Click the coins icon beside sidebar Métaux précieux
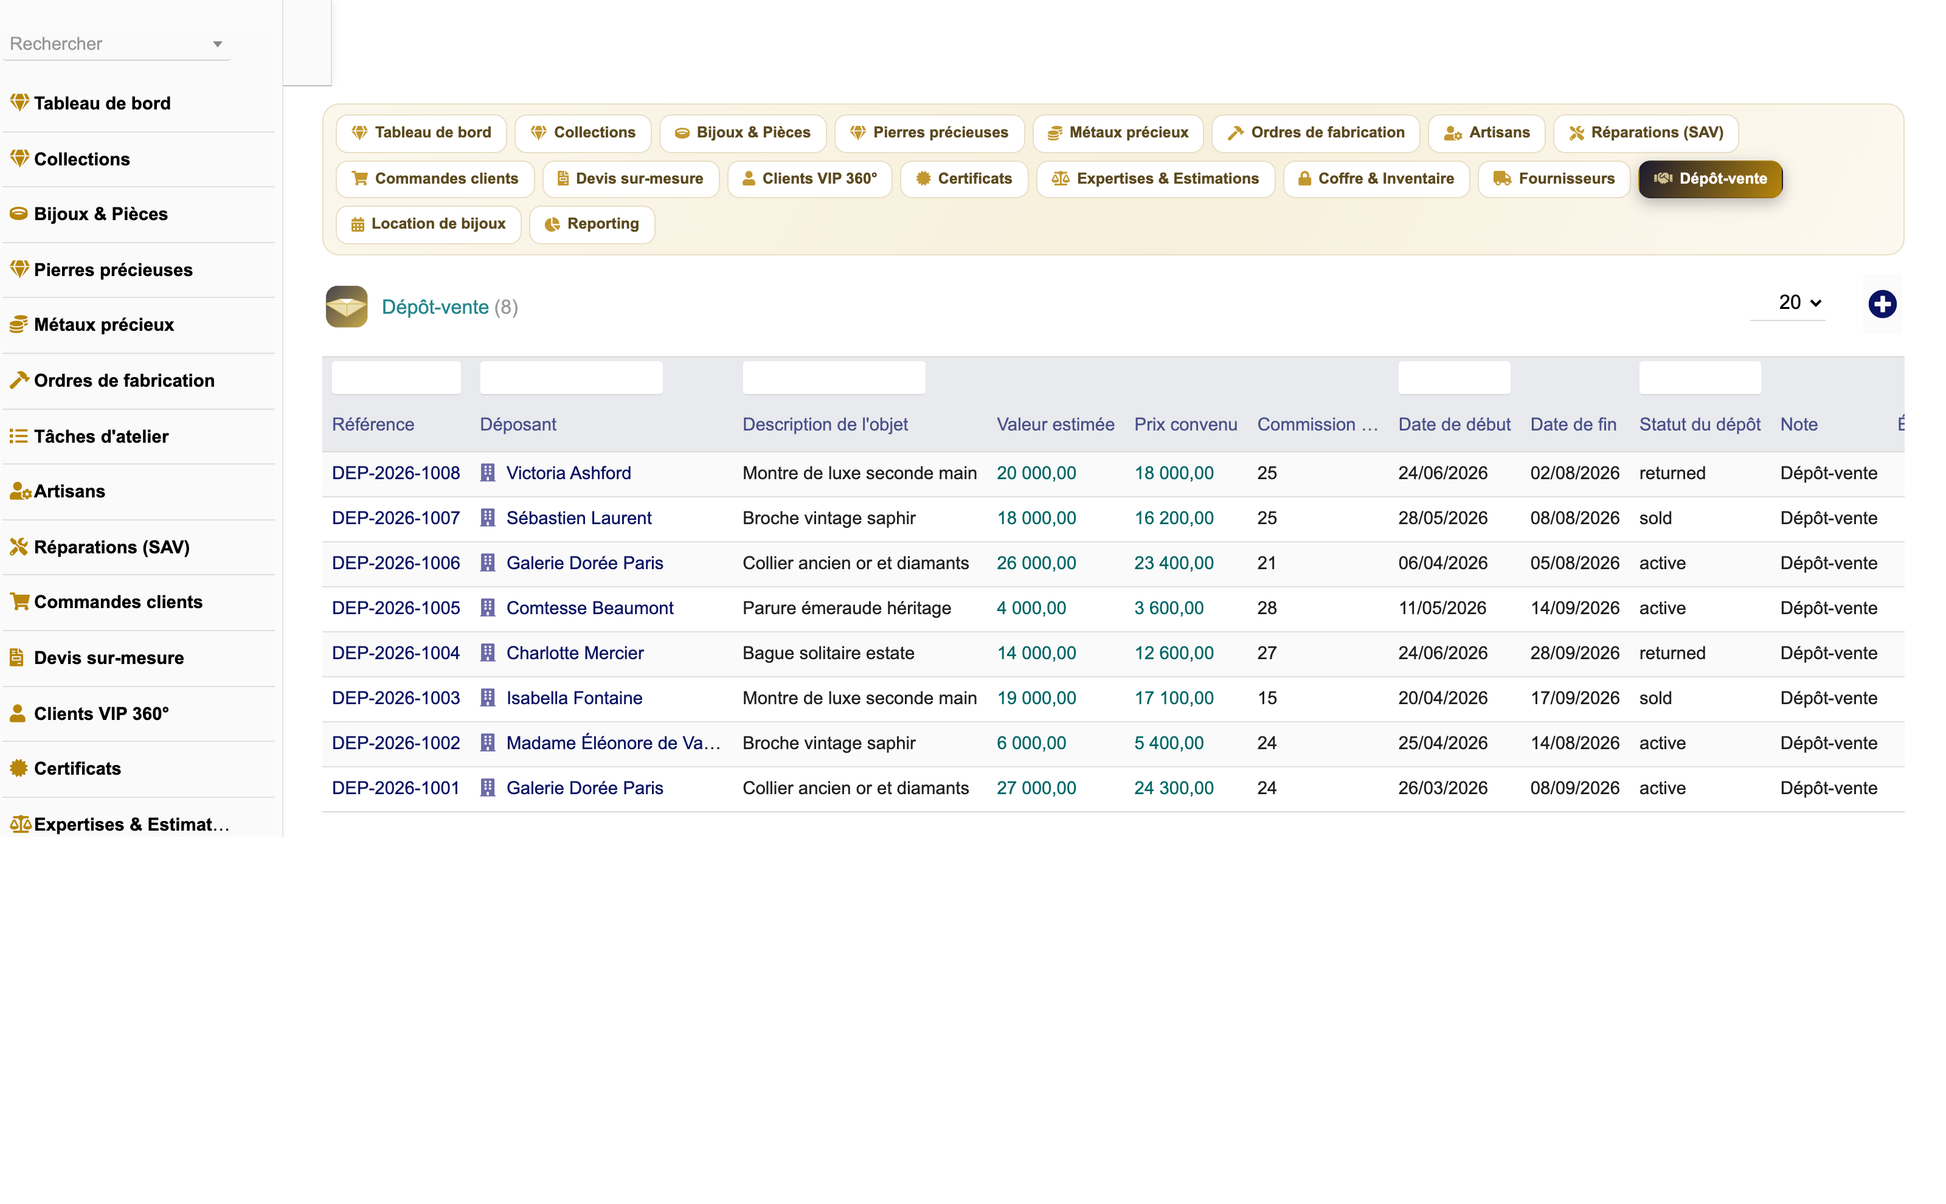The height and width of the screenshot is (1204, 1946). coord(19,324)
